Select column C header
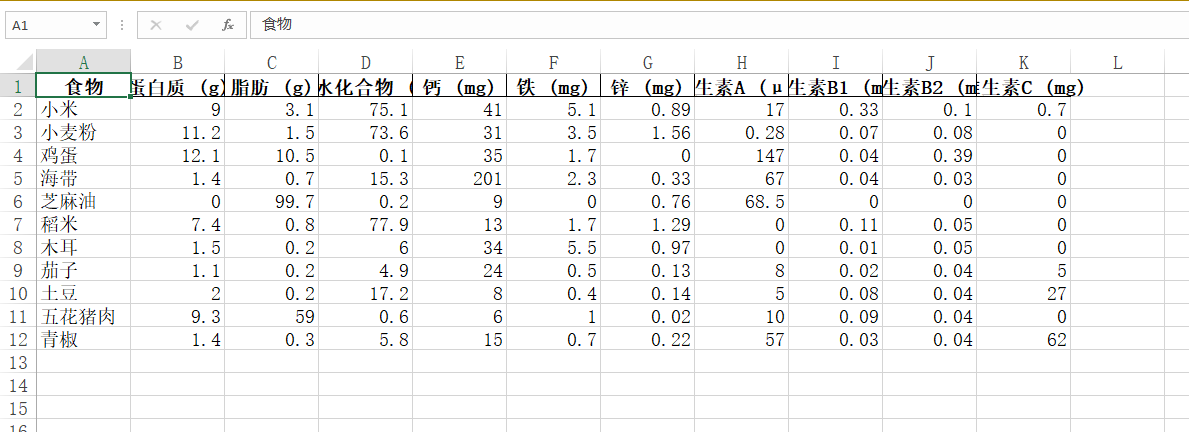 [x=271, y=62]
